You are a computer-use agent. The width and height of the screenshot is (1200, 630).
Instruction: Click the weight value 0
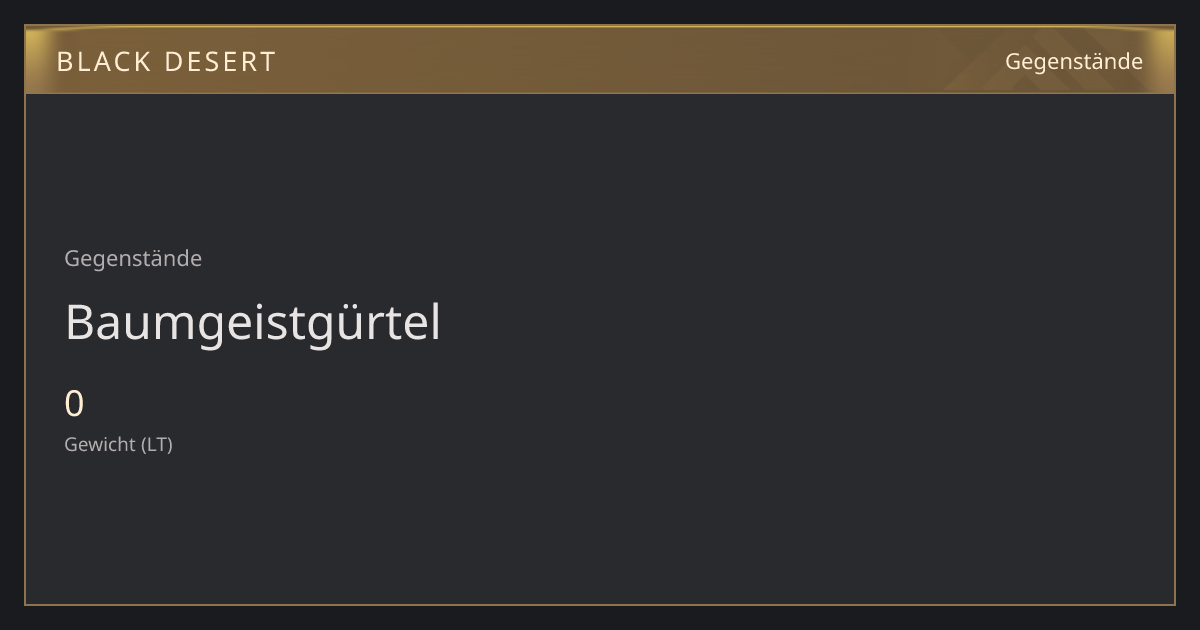74,404
